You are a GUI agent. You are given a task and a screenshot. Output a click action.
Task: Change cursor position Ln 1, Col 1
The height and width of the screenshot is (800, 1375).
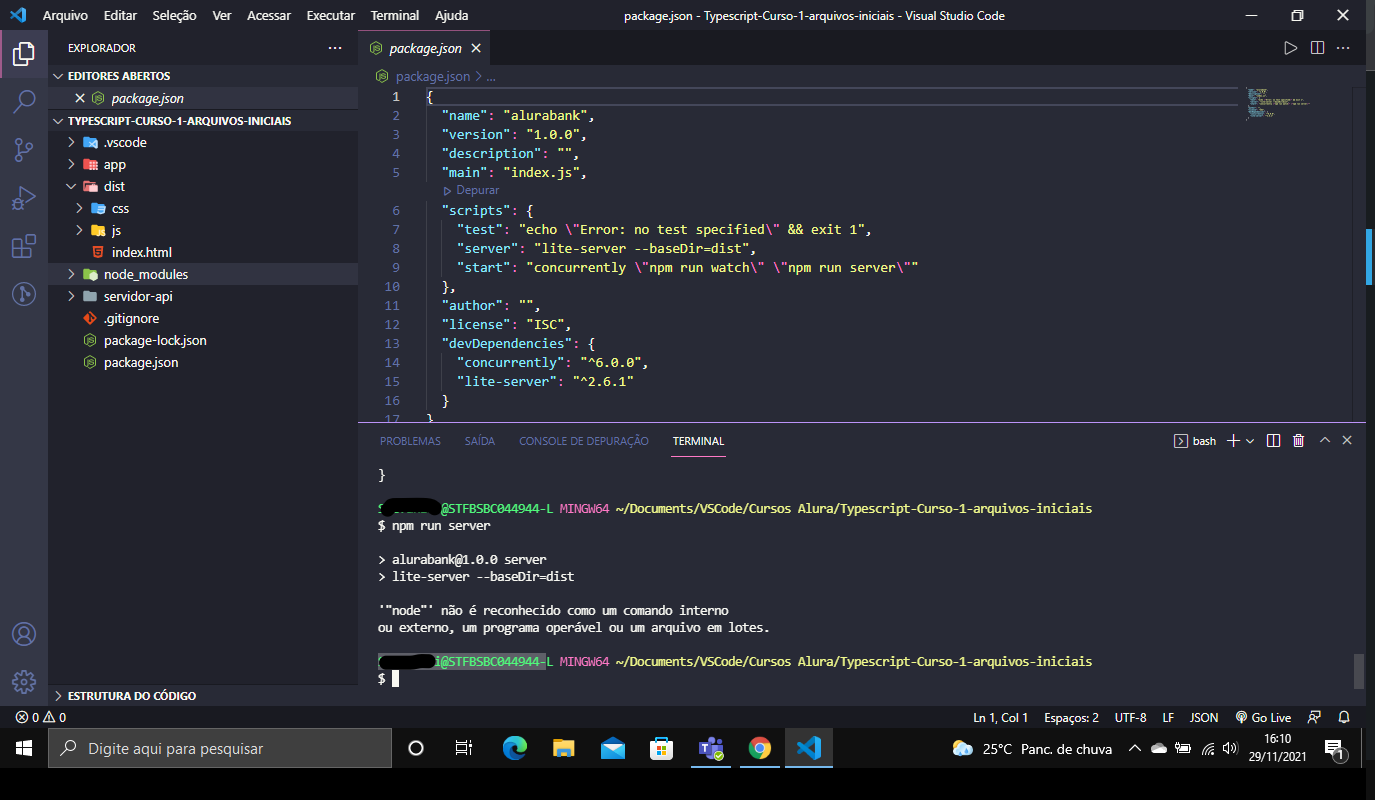[x=1000, y=718]
